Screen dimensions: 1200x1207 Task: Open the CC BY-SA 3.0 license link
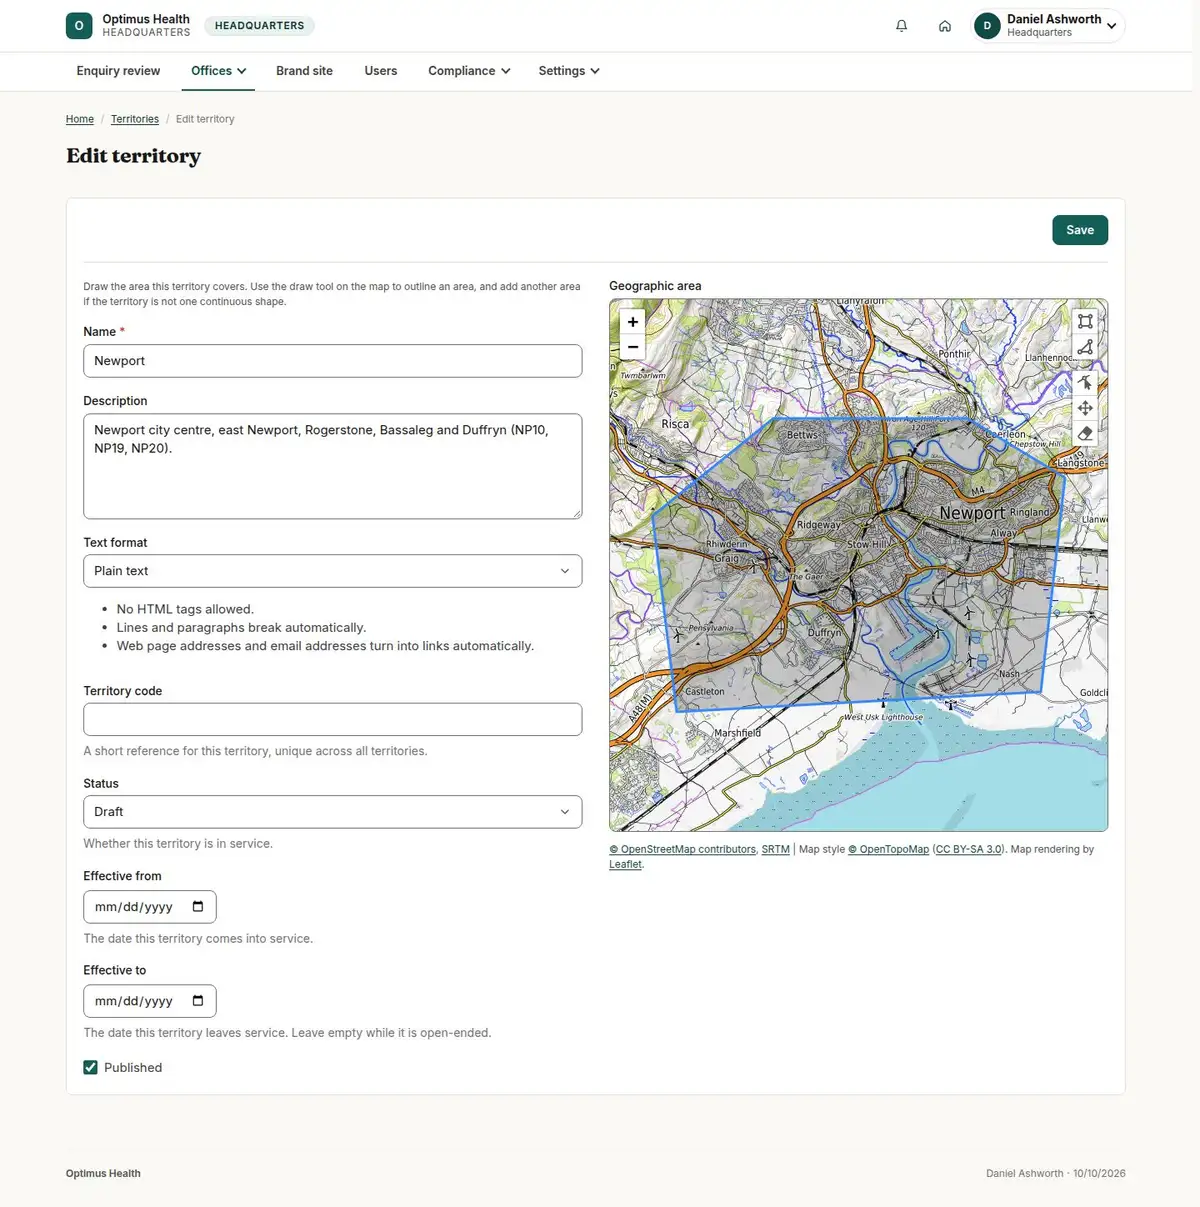click(968, 850)
